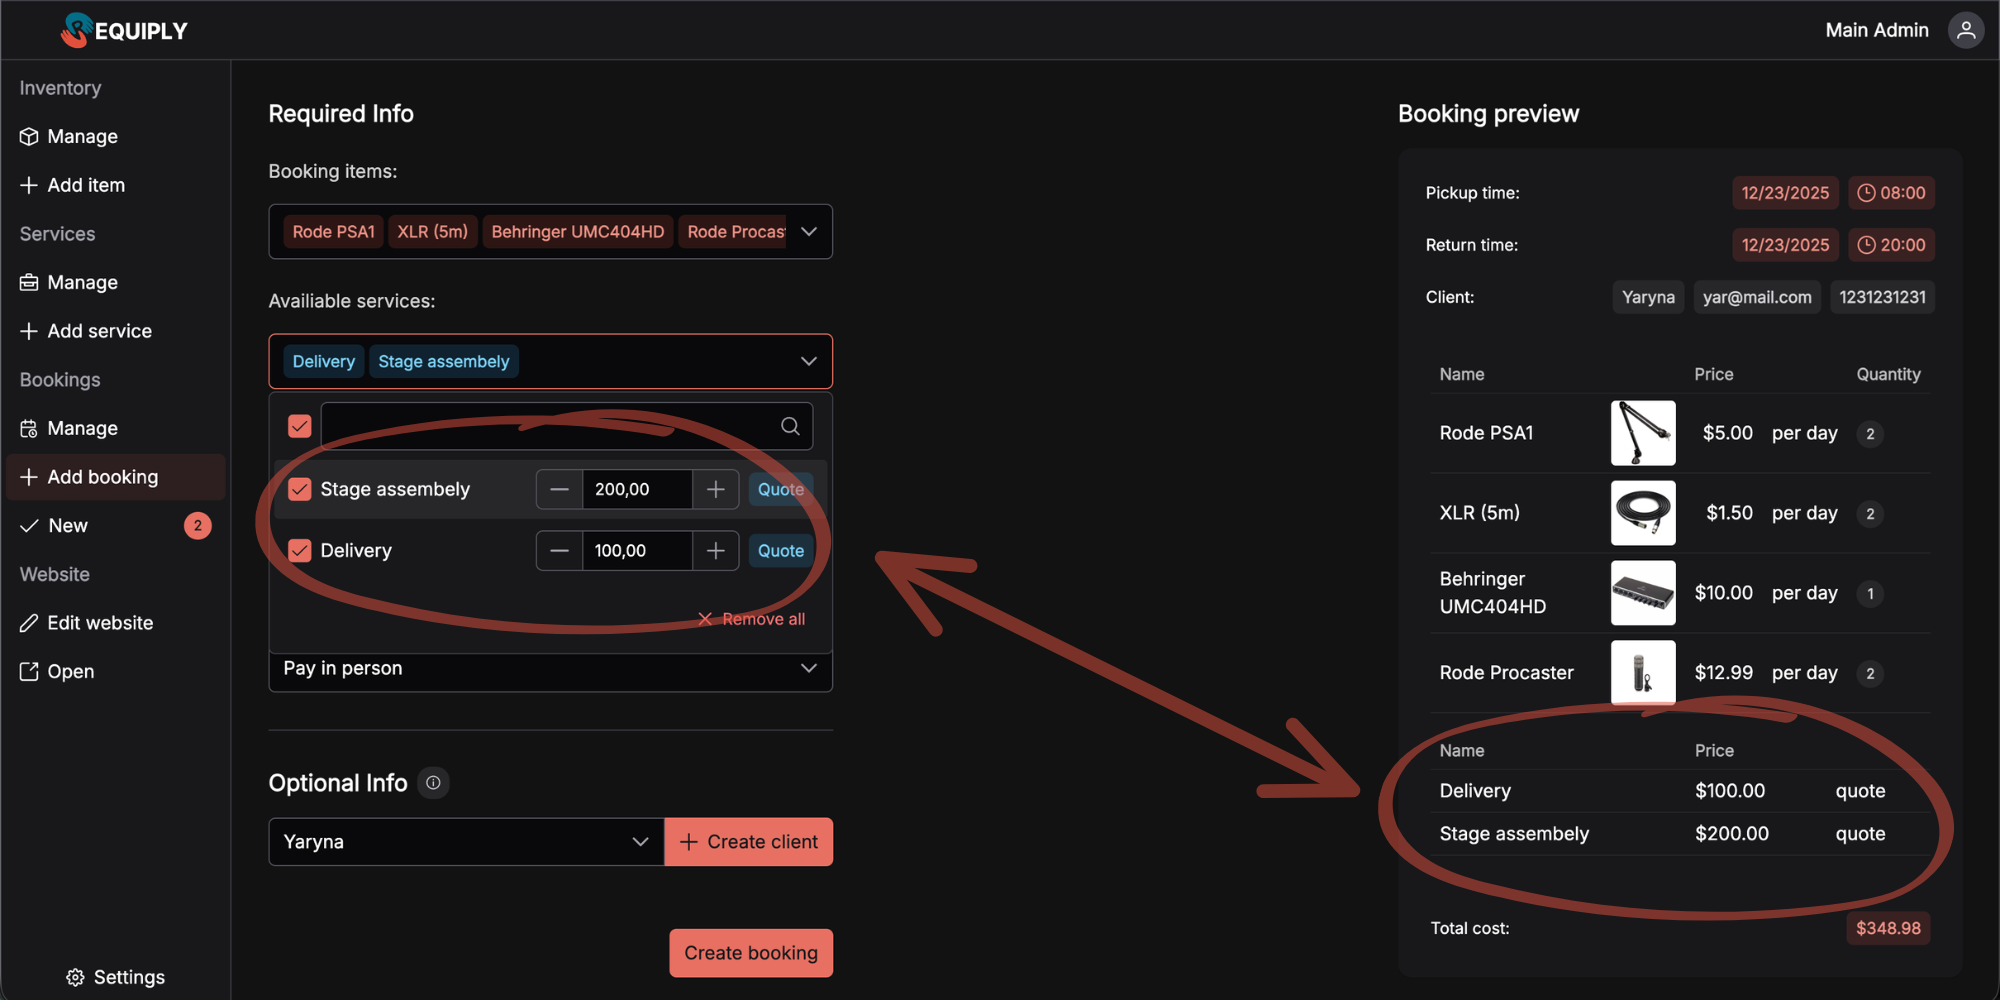Open the Add item menu entry
This screenshot has width=2000, height=1000.
[x=86, y=185]
